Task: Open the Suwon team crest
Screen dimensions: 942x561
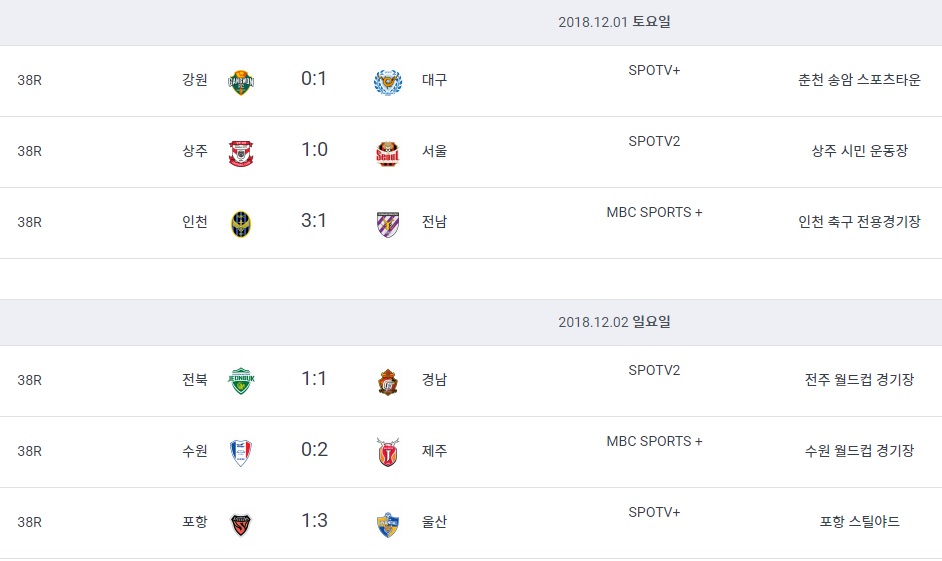Action: pyautogui.click(x=241, y=452)
